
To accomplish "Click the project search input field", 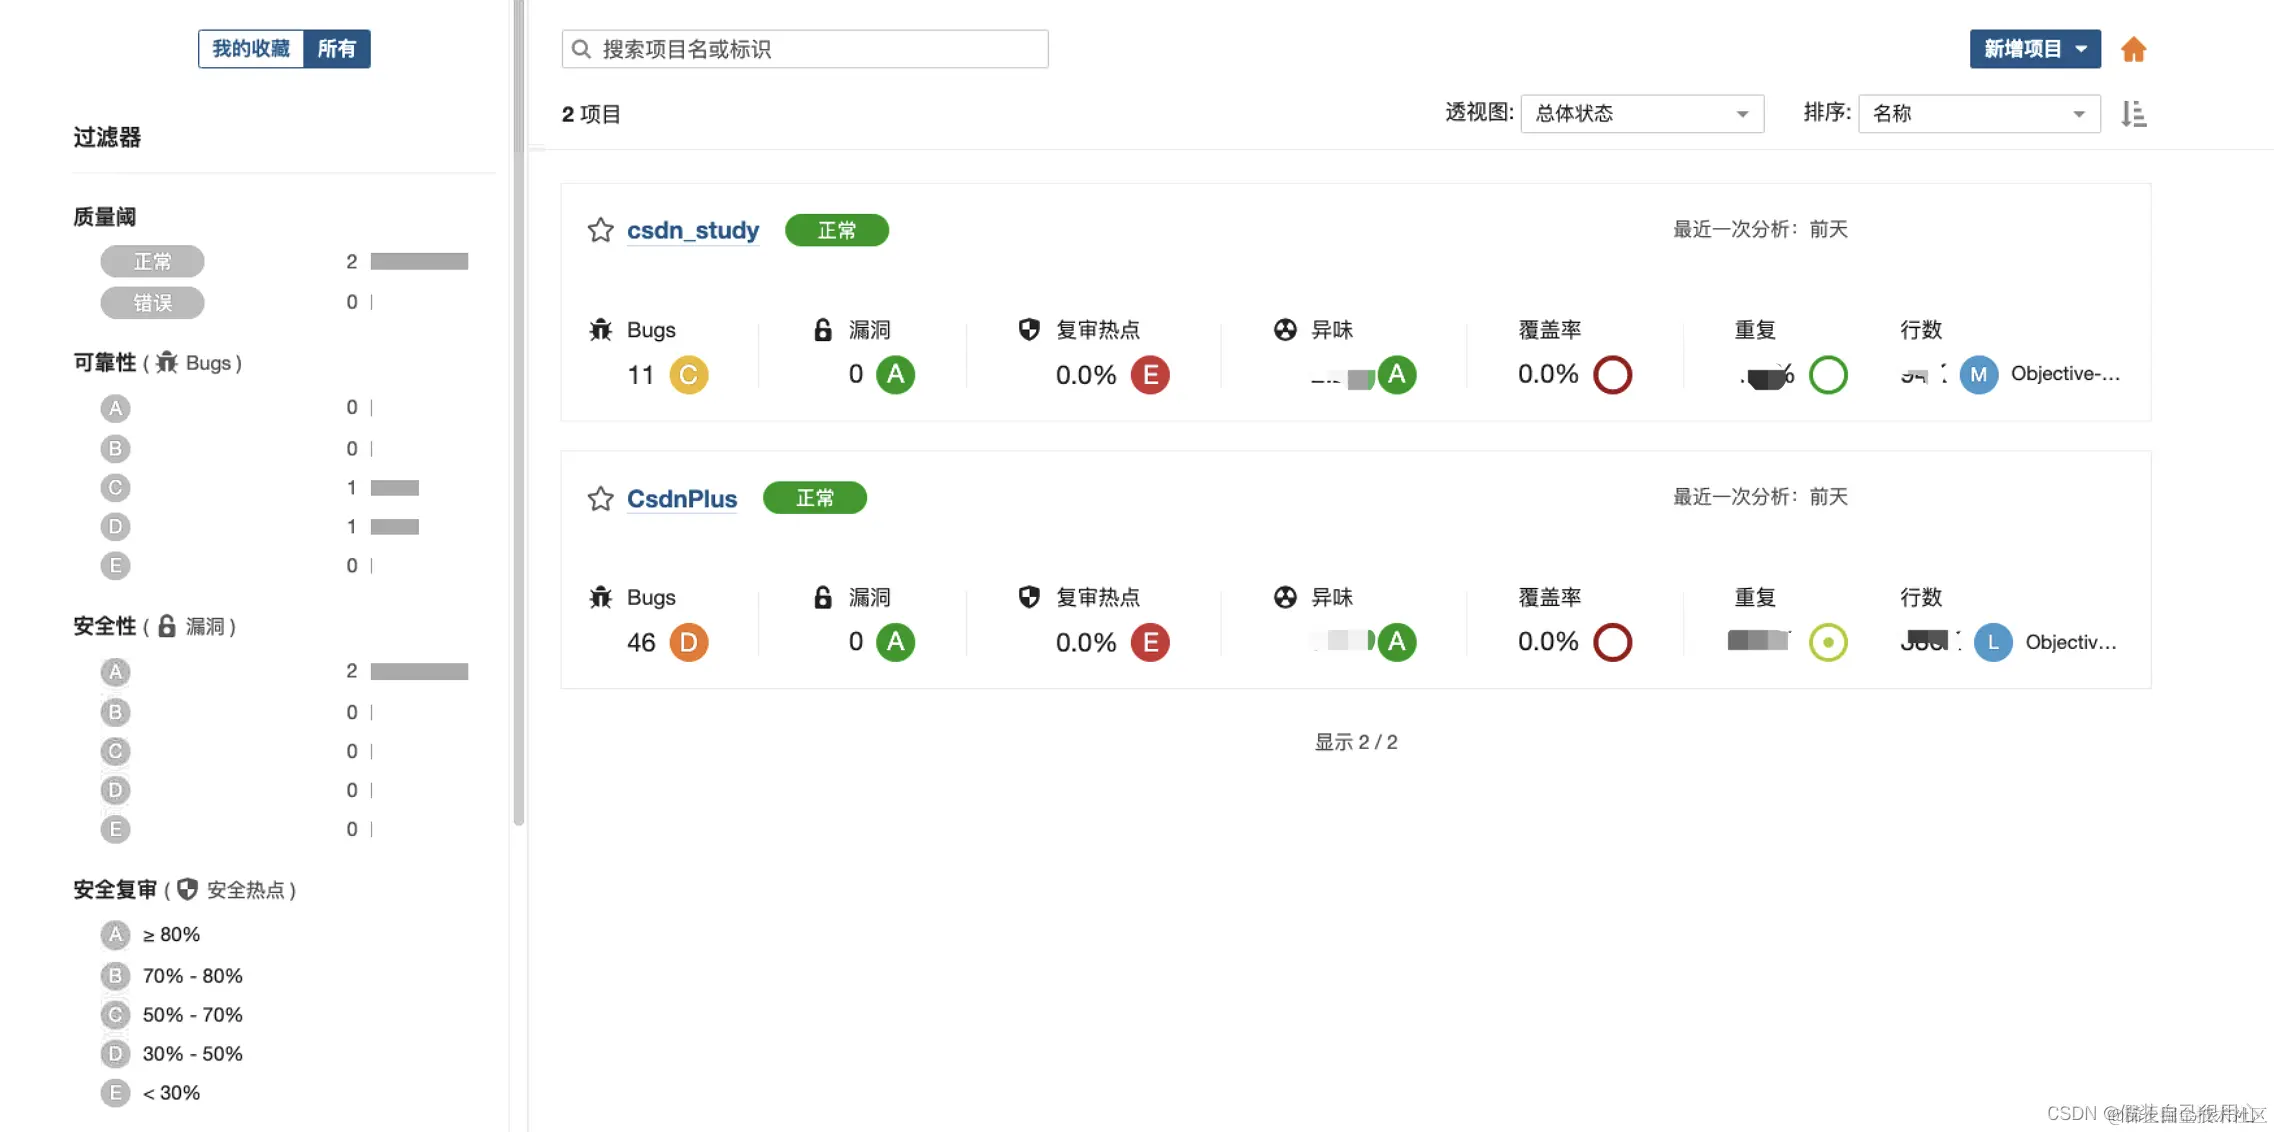I will pos(805,49).
